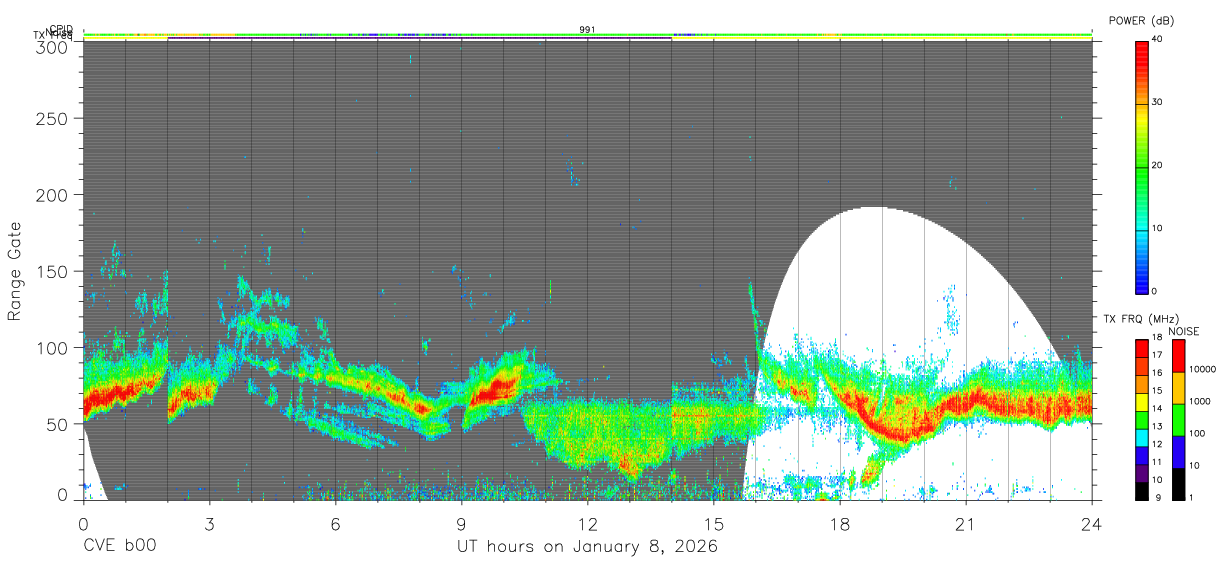Image resolution: width=1228 pixels, height=567 pixels.
Task: Click the 'Range Gate' y-axis label
Action: pos(15,272)
